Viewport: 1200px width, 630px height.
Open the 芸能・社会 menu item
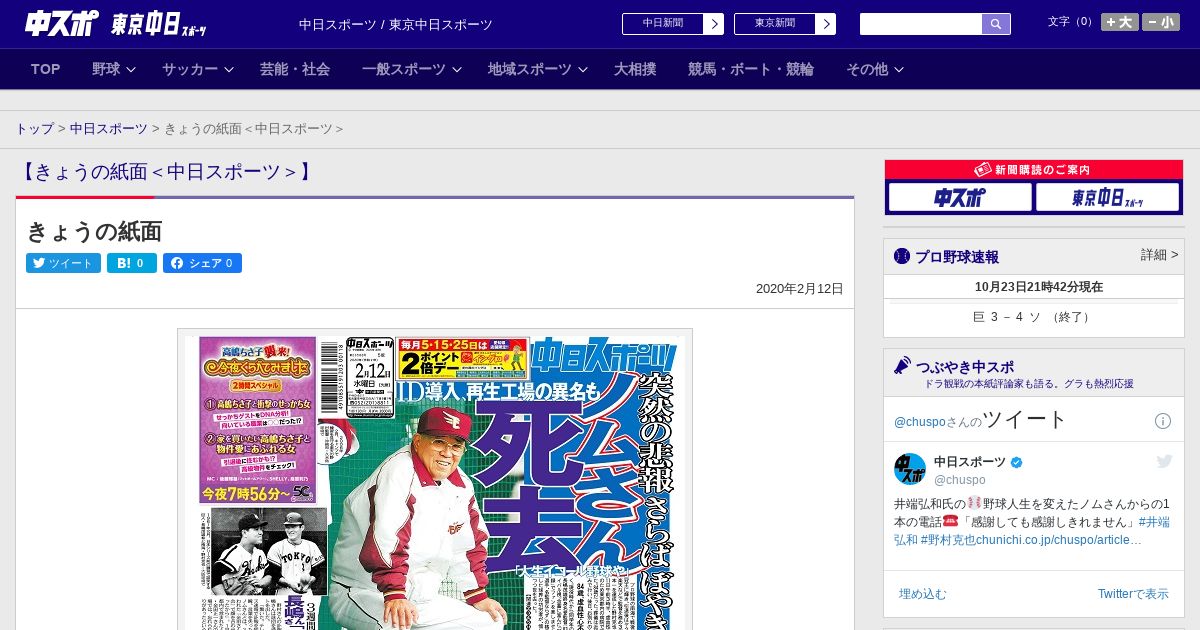click(x=295, y=69)
